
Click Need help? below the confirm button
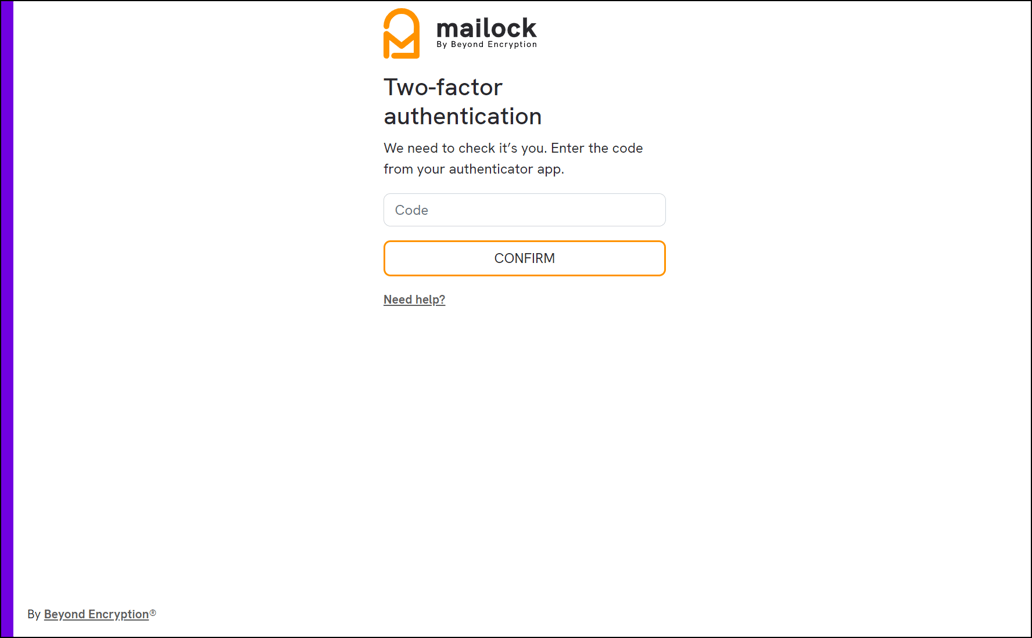pos(414,299)
